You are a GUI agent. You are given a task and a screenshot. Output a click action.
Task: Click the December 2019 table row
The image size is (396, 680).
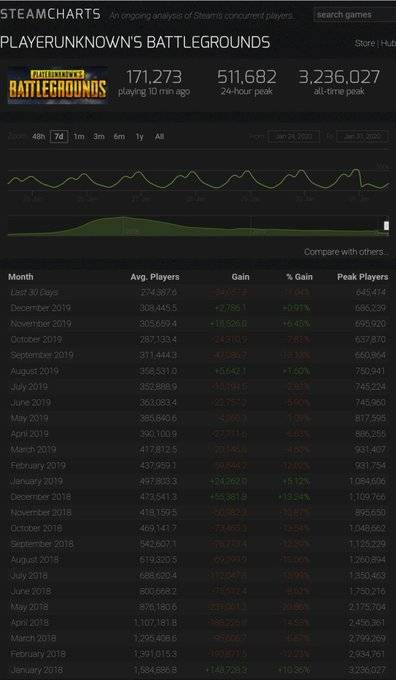tap(198, 308)
